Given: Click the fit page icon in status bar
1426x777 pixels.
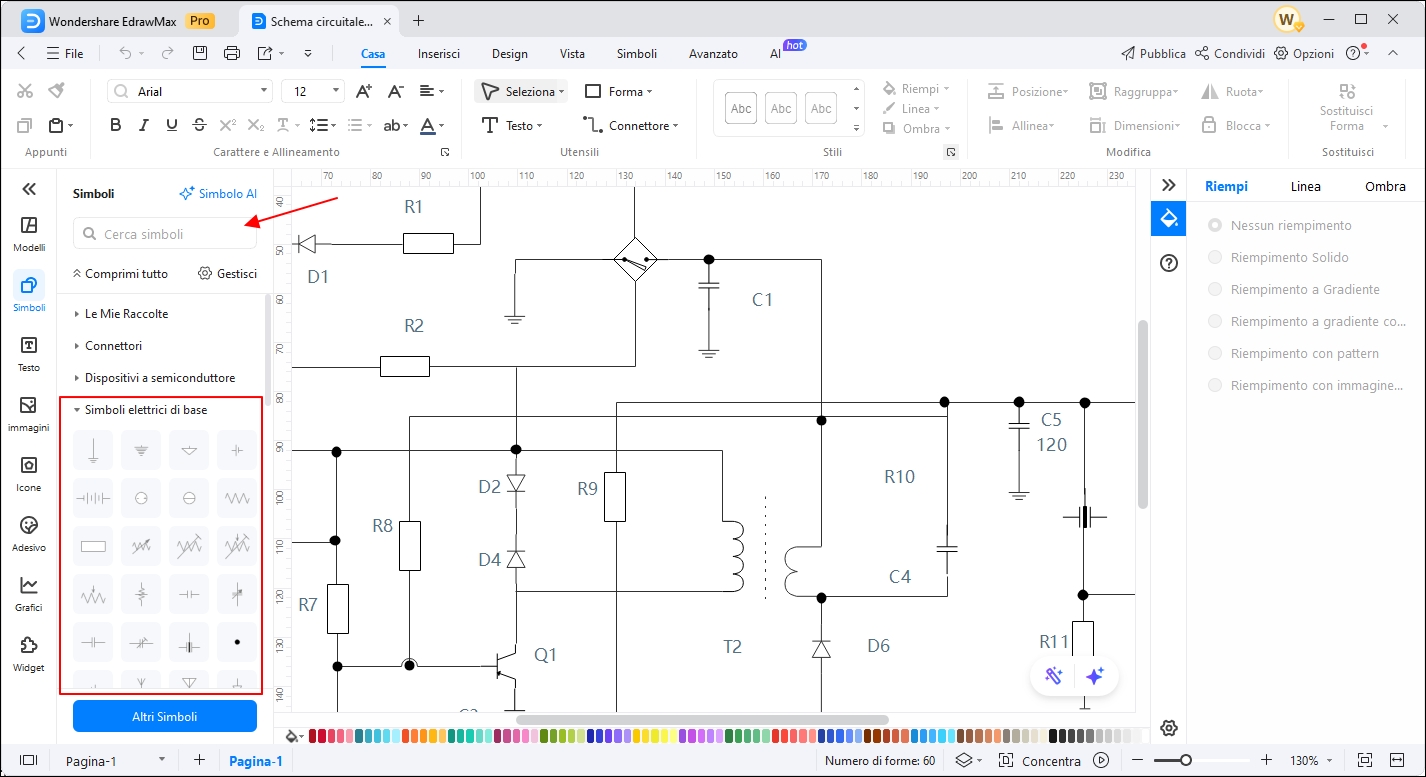Looking at the screenshot, I should pos(1366,760).
